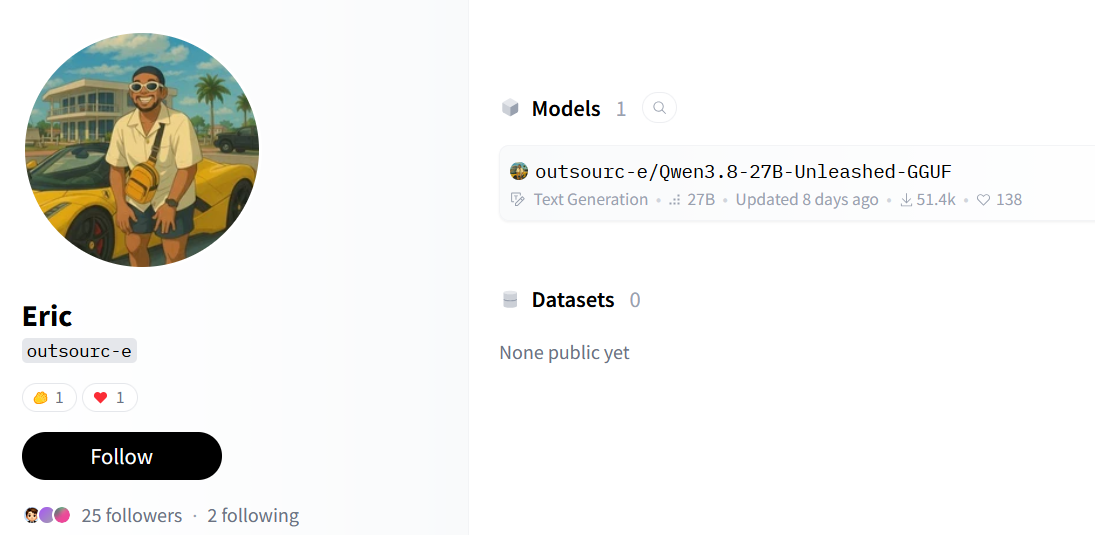This screenshot has width=1095, height=535.
Task: Click the Eric profile name heading
Action: click(x=47, y=316)
